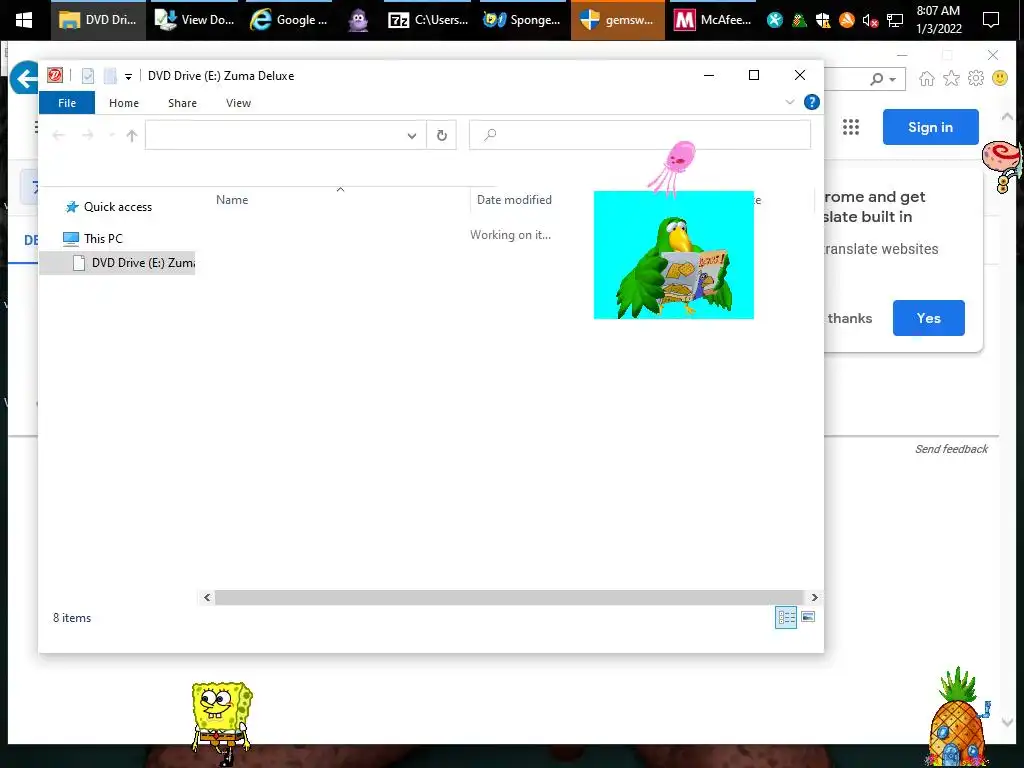Open the Google apps grid icon
Screen dimensions: 1024x768
point(850,127)
